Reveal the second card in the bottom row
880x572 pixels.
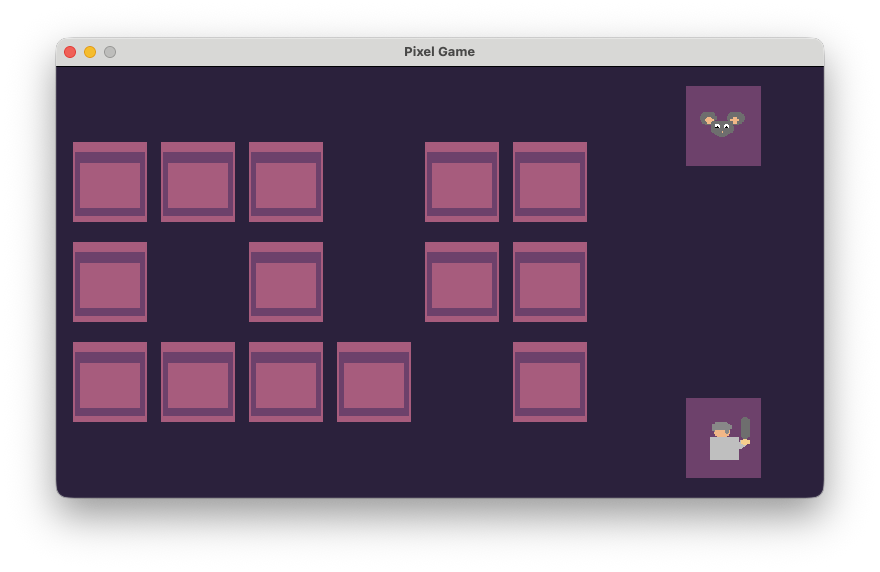point(198,382)
